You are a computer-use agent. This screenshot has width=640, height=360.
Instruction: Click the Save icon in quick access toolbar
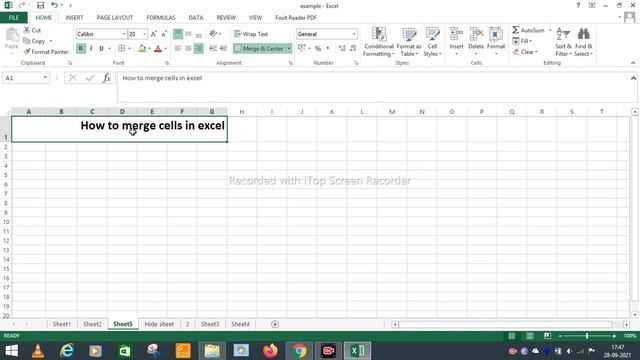coord(40,5)
